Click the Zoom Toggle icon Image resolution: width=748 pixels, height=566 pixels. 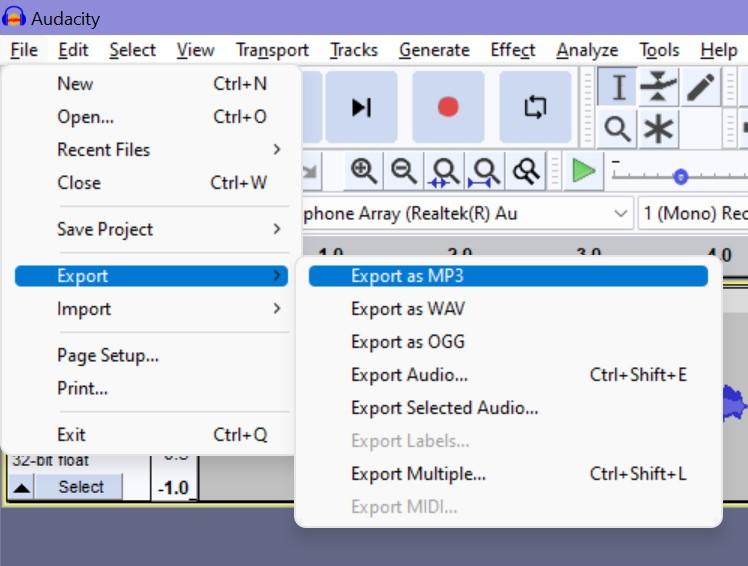tap(525, 171)
